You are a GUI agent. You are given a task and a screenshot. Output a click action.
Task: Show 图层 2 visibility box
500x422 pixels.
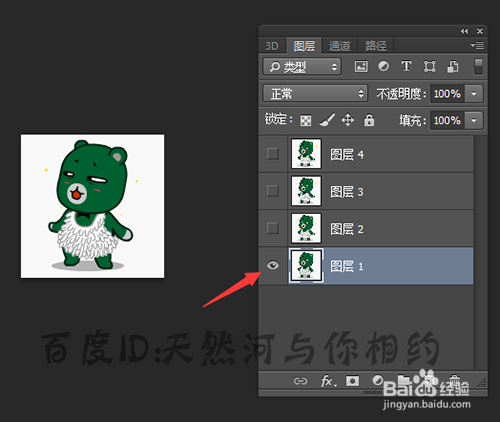[x=273, y=228]
